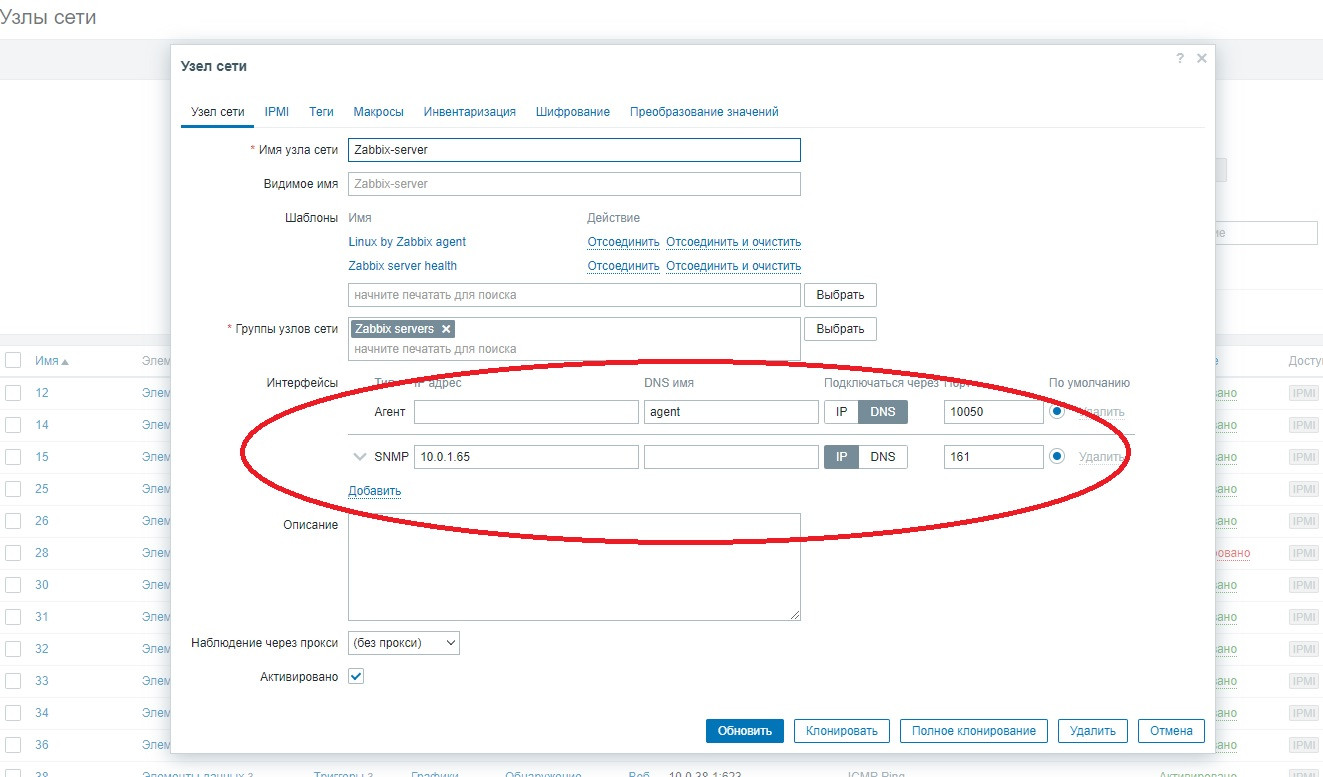Click Выбрать next to host groups
This screenshot has width=1323, height=777.
(840, 329)
